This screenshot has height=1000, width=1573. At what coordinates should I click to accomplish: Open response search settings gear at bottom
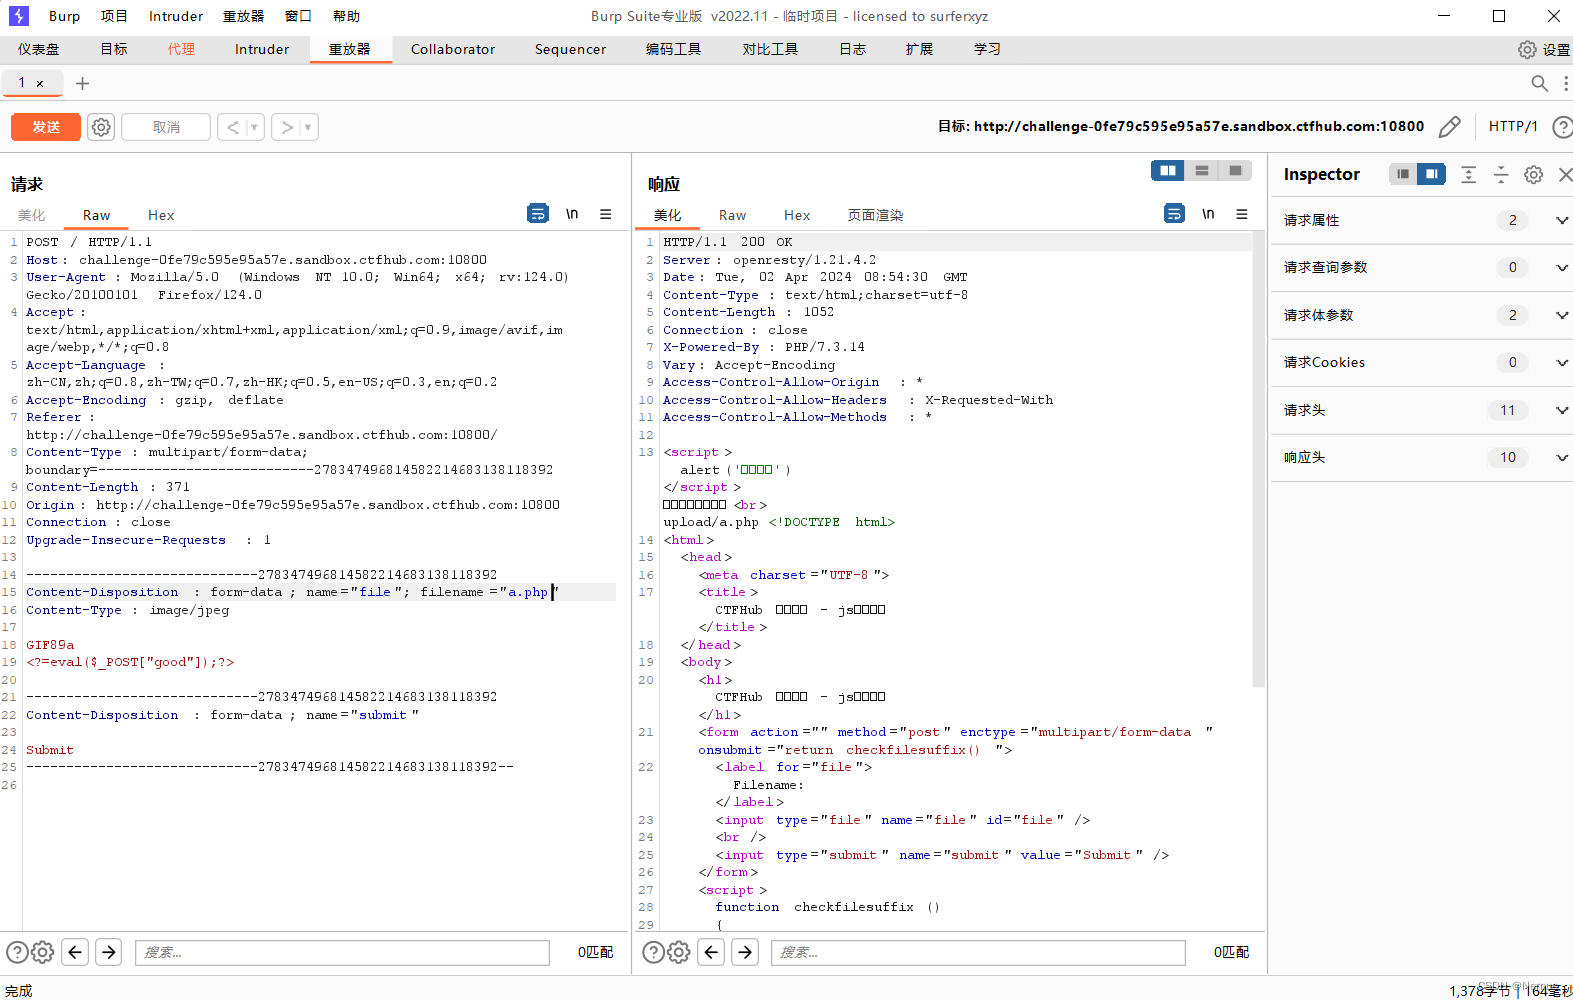678,952
